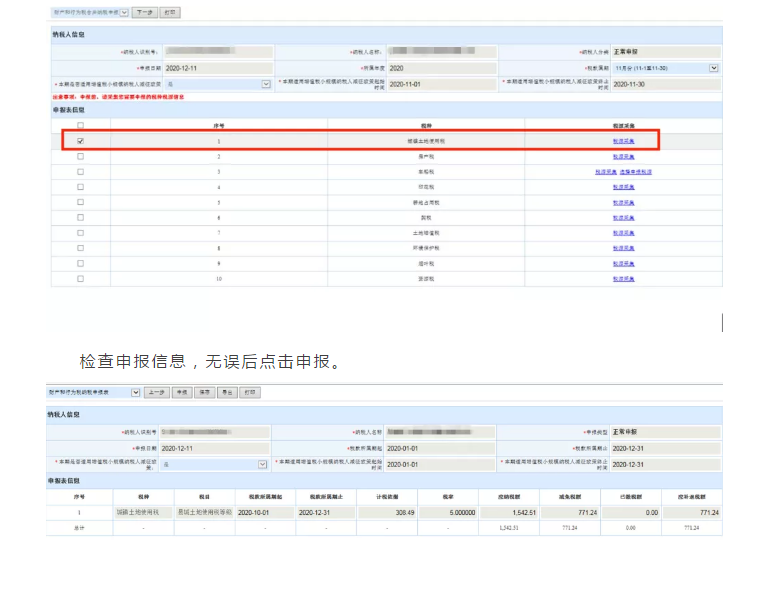Click the field showing 2020-11-01

click(441, 84)
